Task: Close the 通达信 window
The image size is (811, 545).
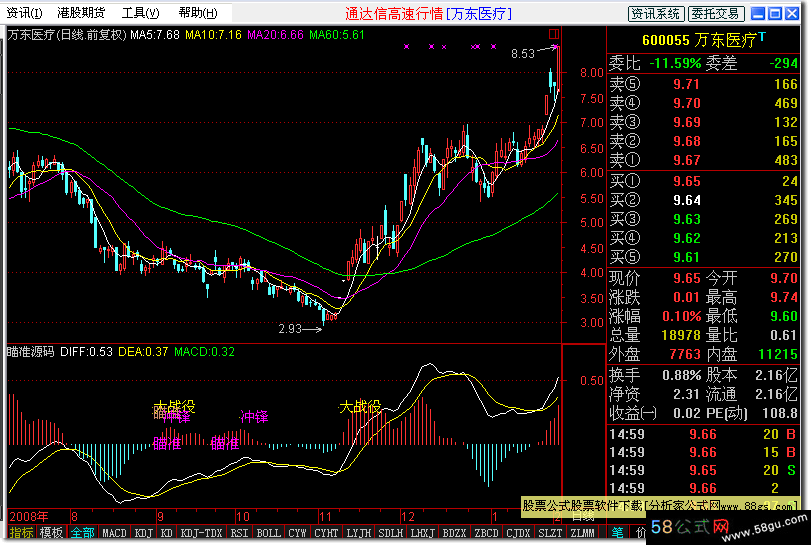Action: 792,13
